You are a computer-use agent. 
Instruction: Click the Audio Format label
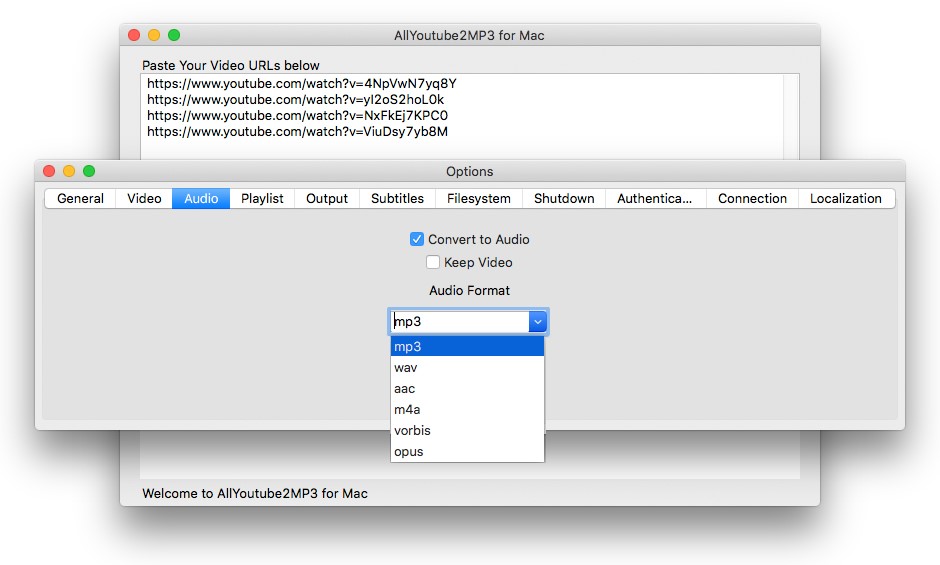[469, 290]
